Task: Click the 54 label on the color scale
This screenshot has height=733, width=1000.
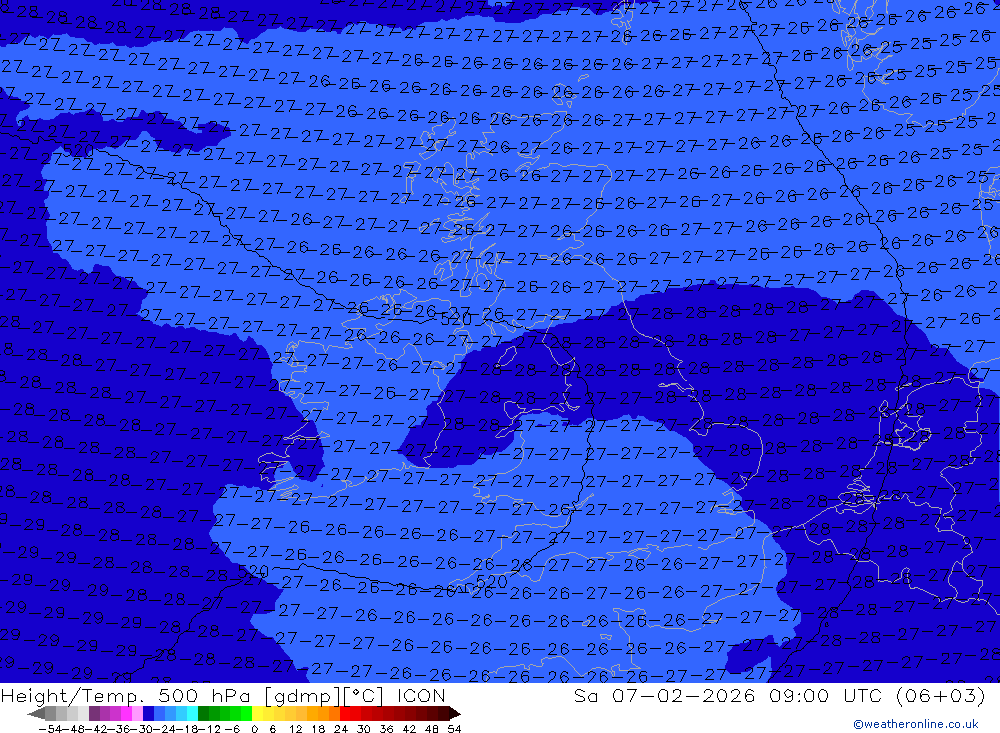Action: [x=454, y=729]
